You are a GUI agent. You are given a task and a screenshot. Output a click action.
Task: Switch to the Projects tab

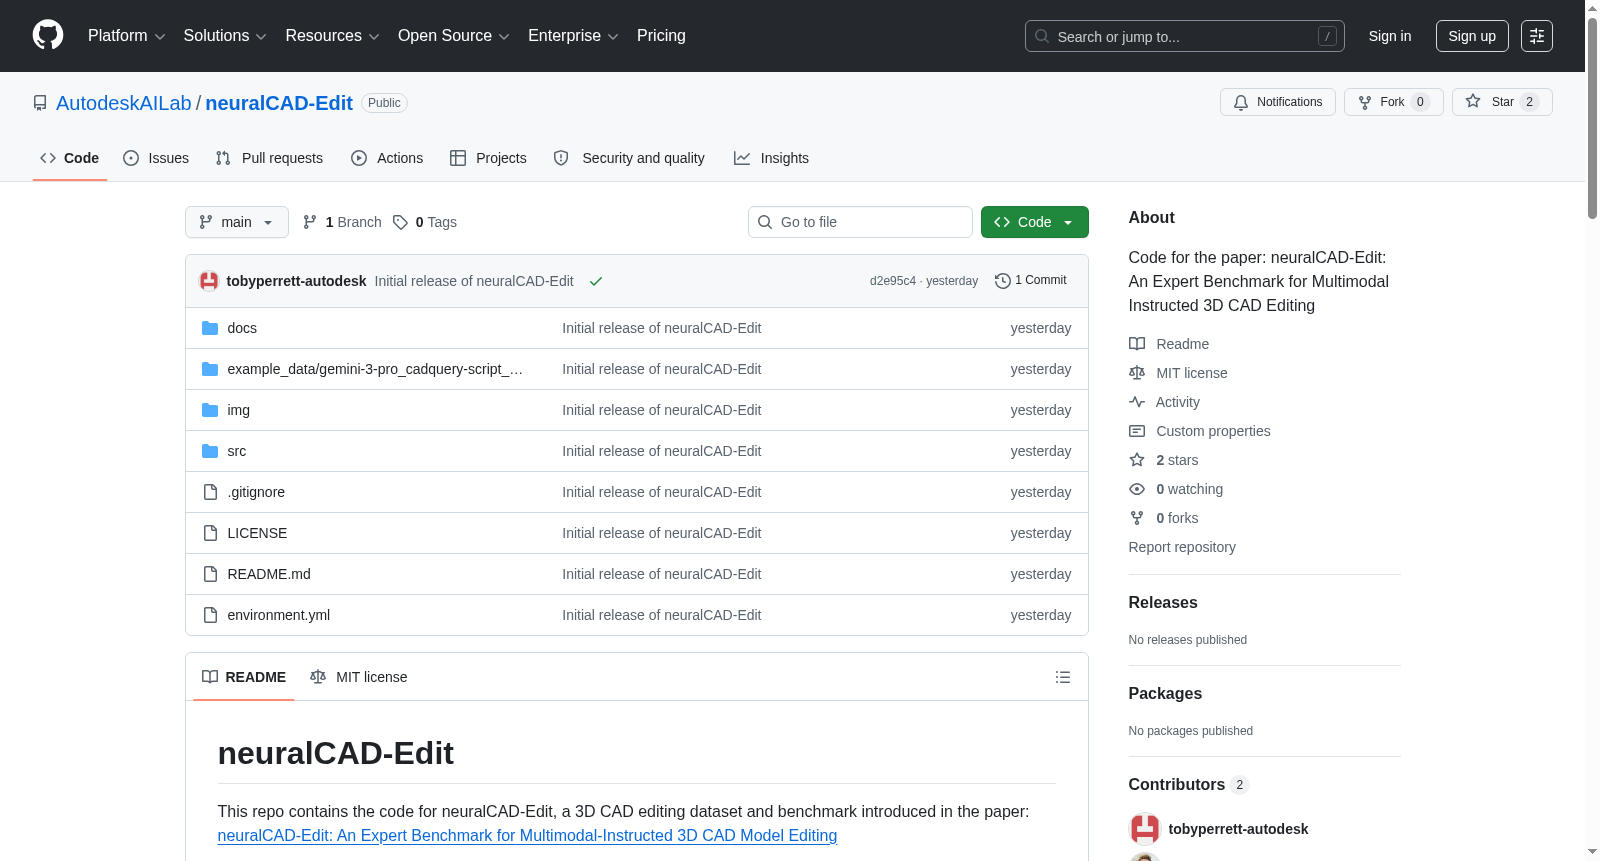488,158
